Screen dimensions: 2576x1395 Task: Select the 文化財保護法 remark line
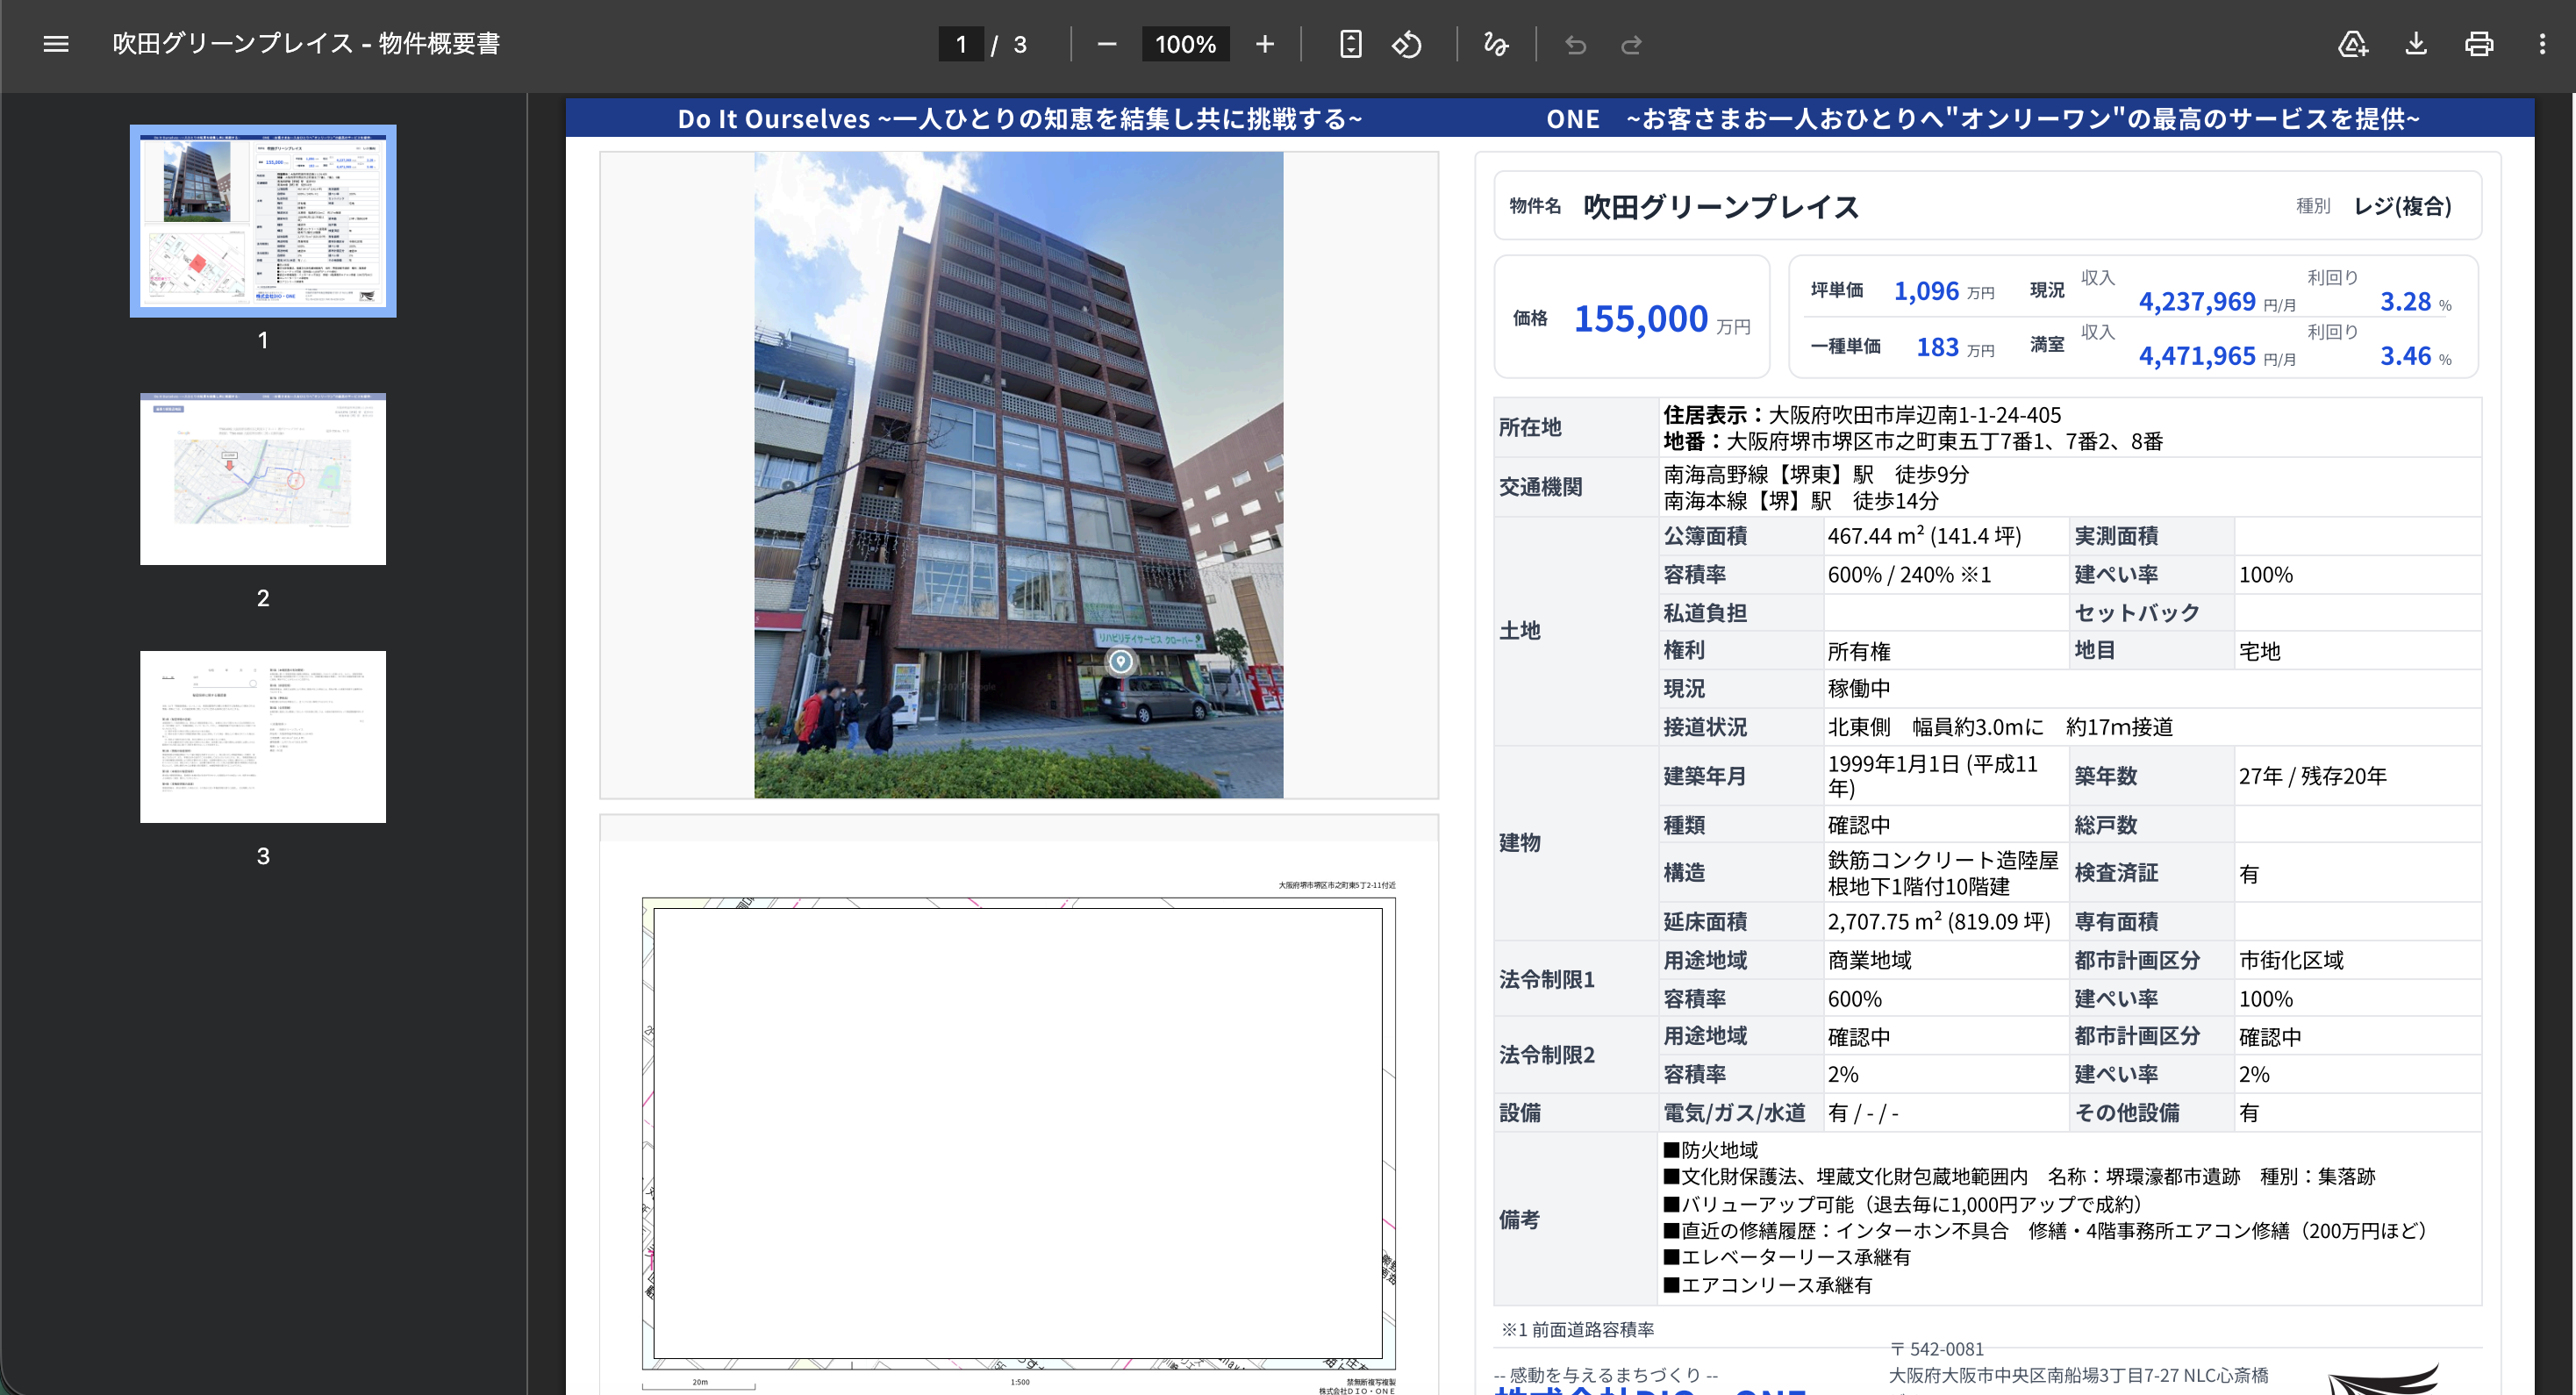[2019, 1176]
